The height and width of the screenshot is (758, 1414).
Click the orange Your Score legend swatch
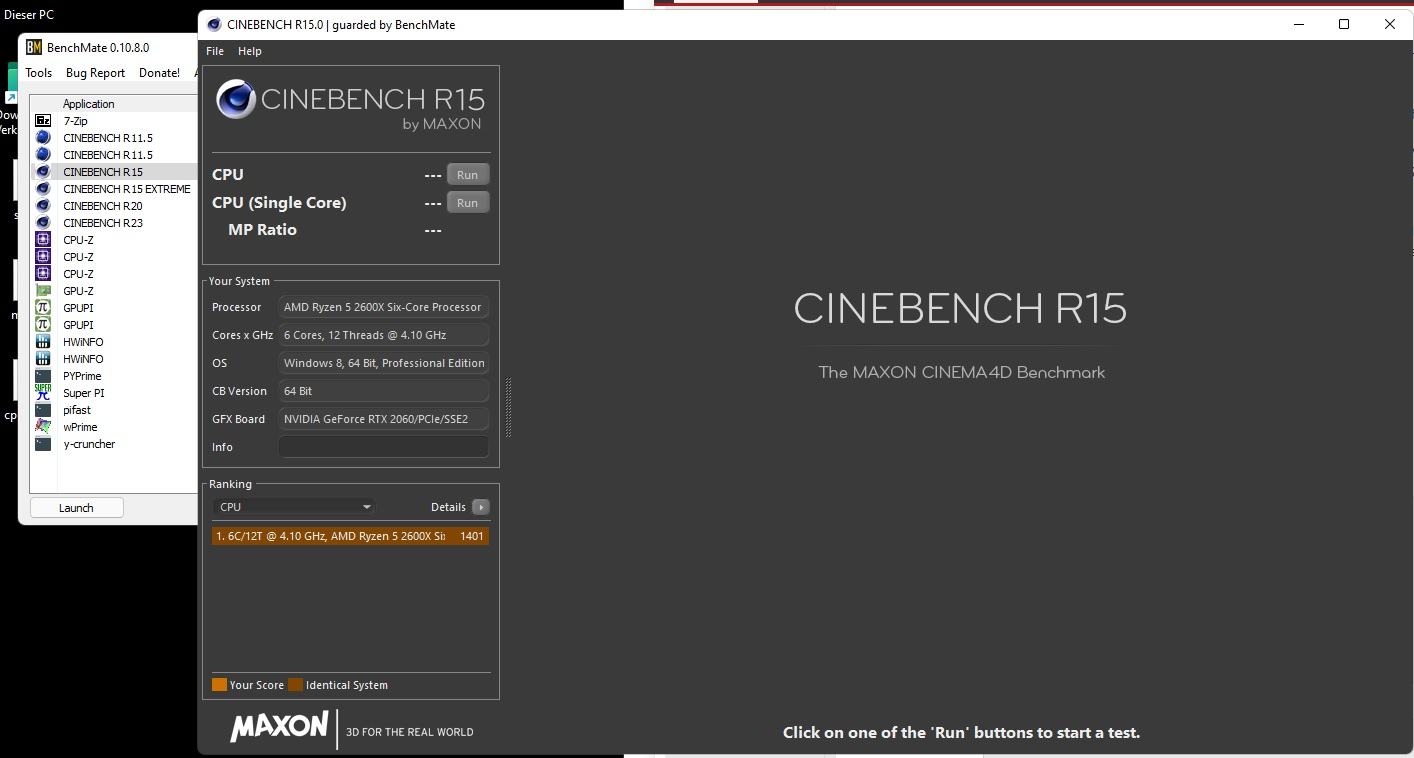click(x=219, y=685)
